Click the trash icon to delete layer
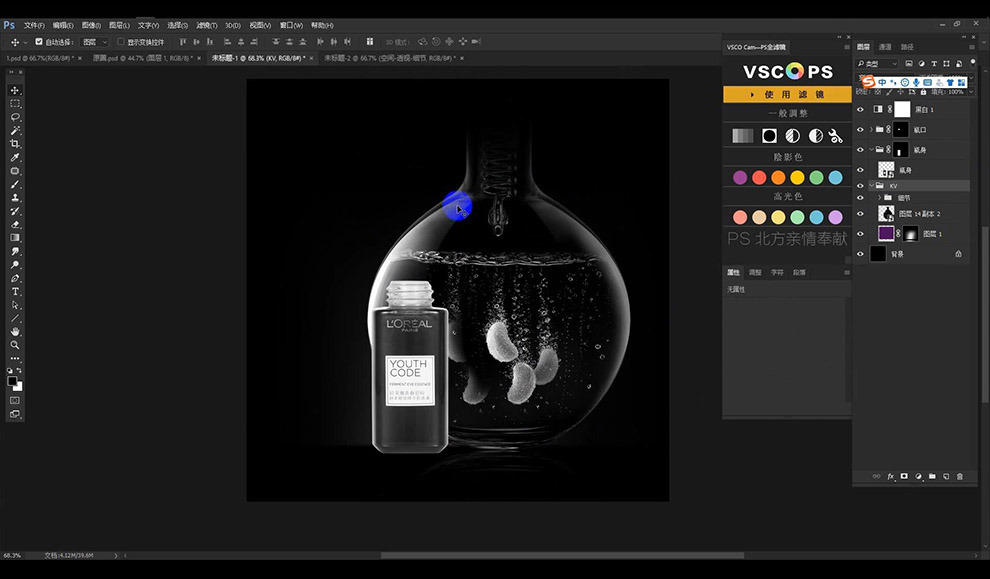 pos(960,477)
